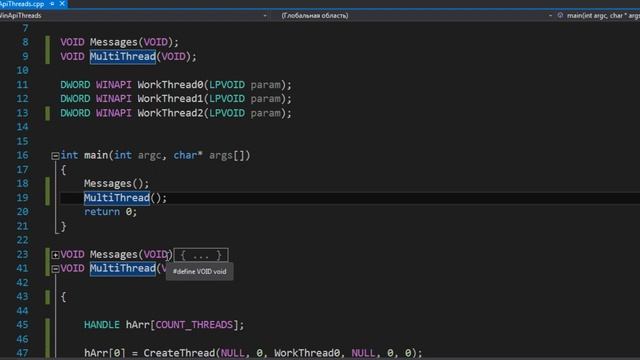
Task: Click the Messages() call on line 18
Action: (117, 184)
